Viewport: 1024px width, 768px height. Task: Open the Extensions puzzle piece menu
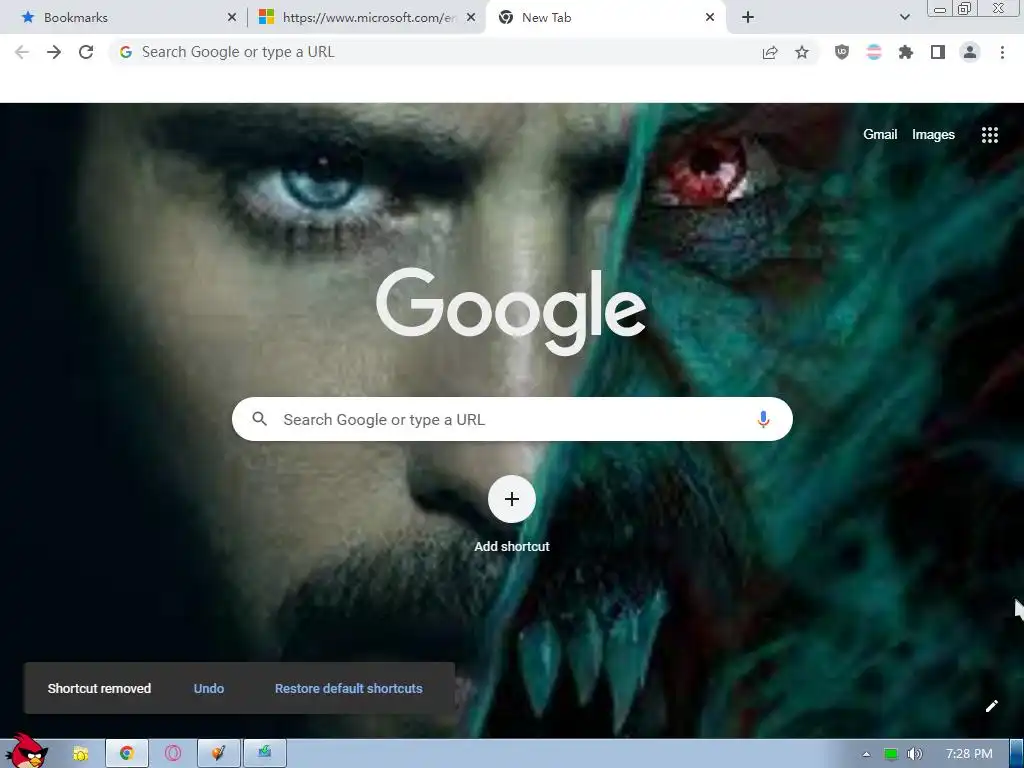(906, 52)
